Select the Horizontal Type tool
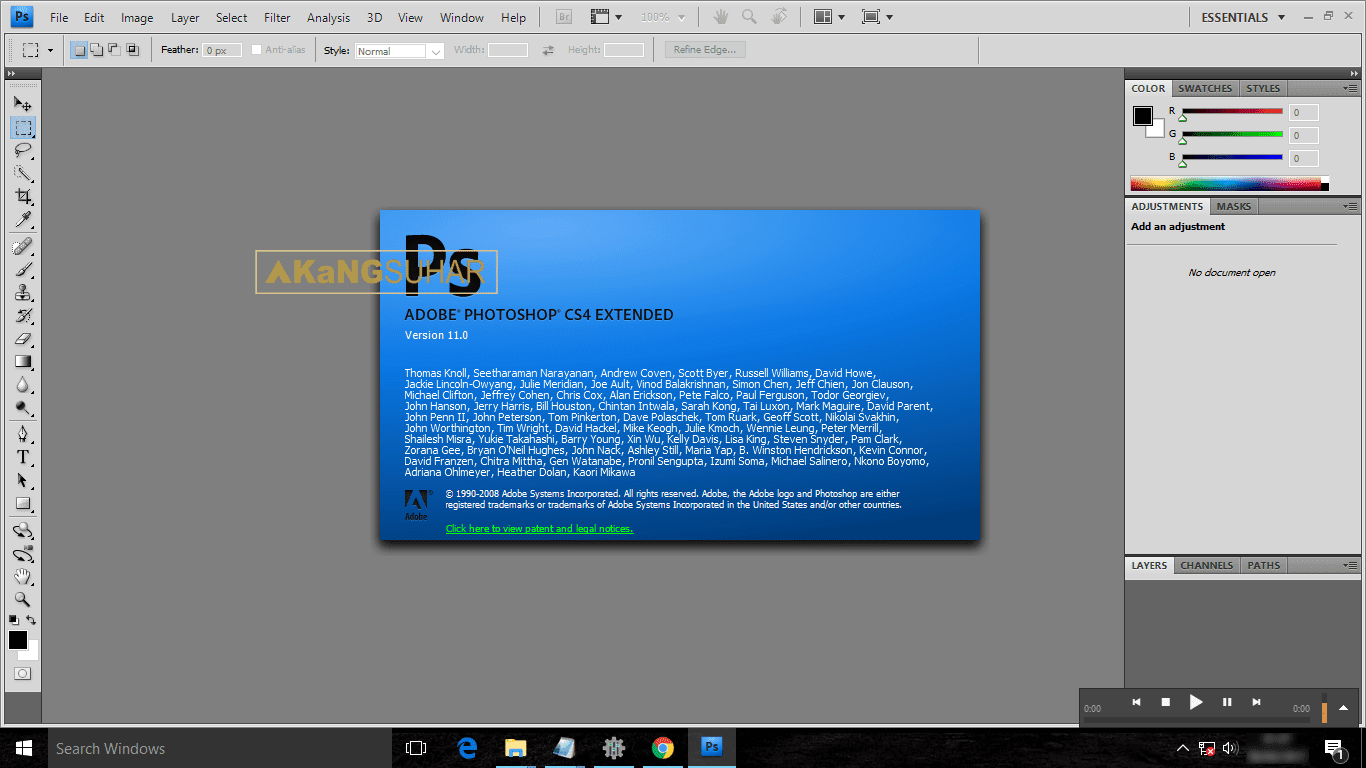Screen dimensions: 1366x768 point(22,458)
